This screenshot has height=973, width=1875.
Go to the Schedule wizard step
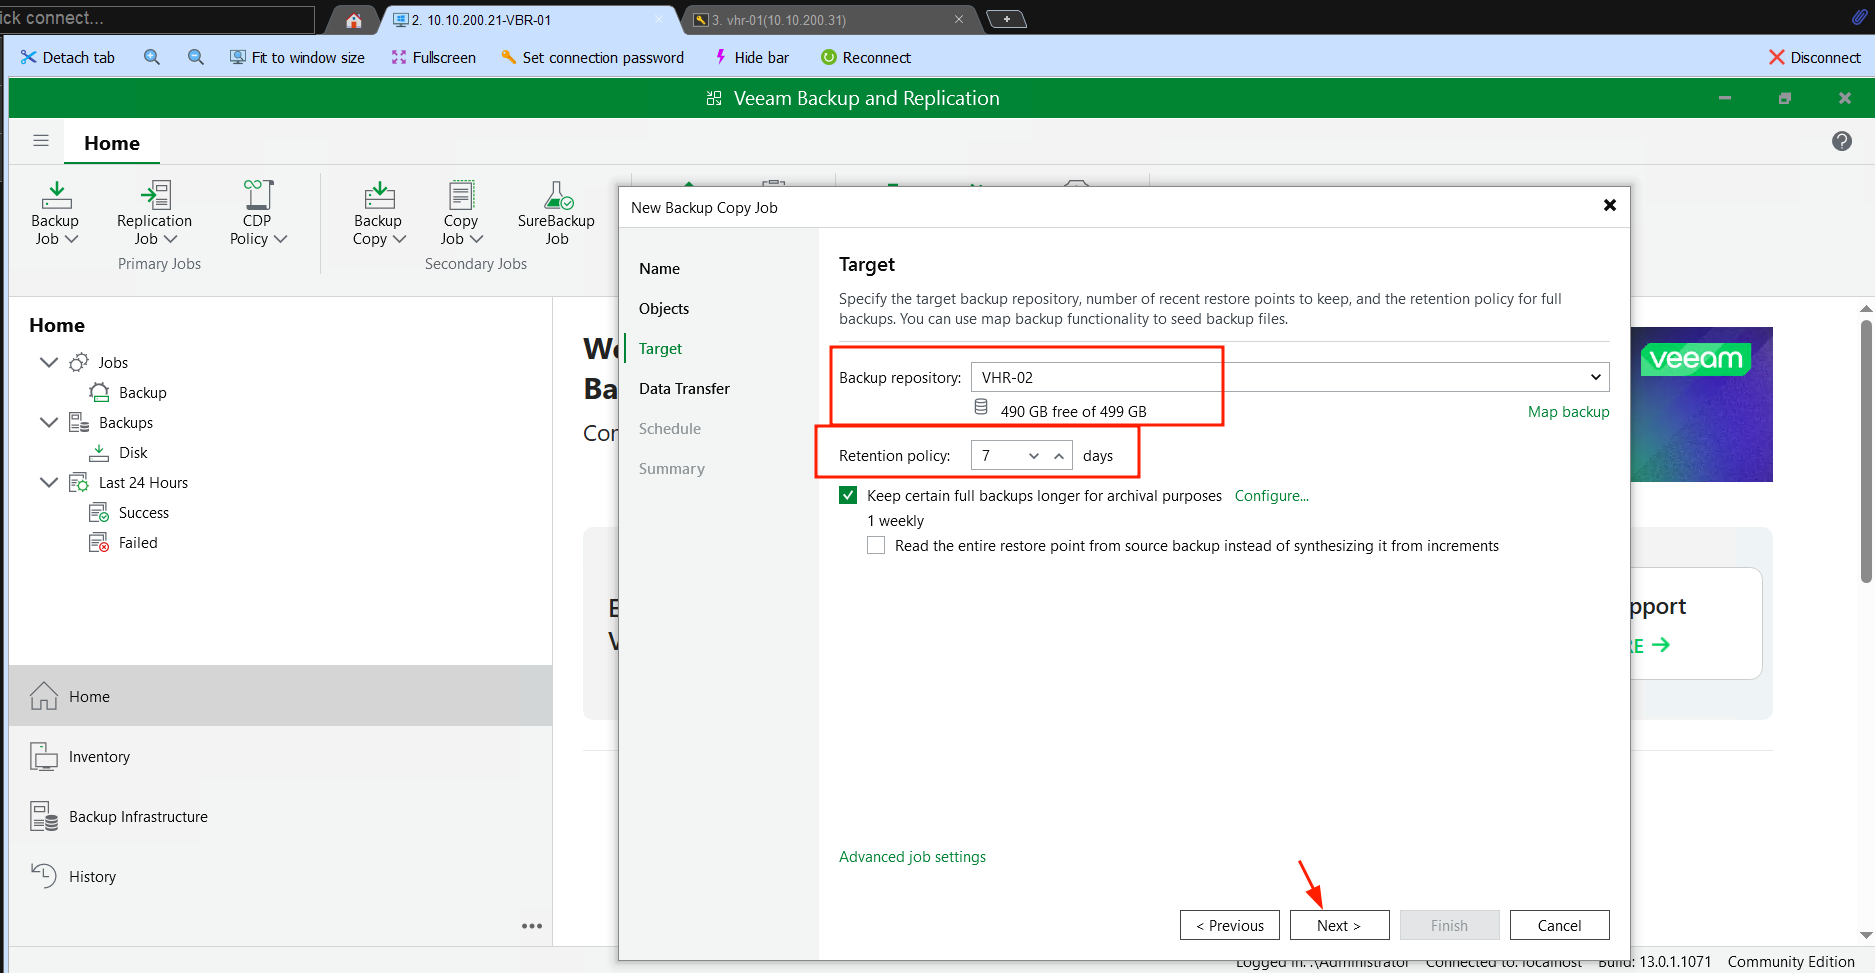tap(670, 428)
